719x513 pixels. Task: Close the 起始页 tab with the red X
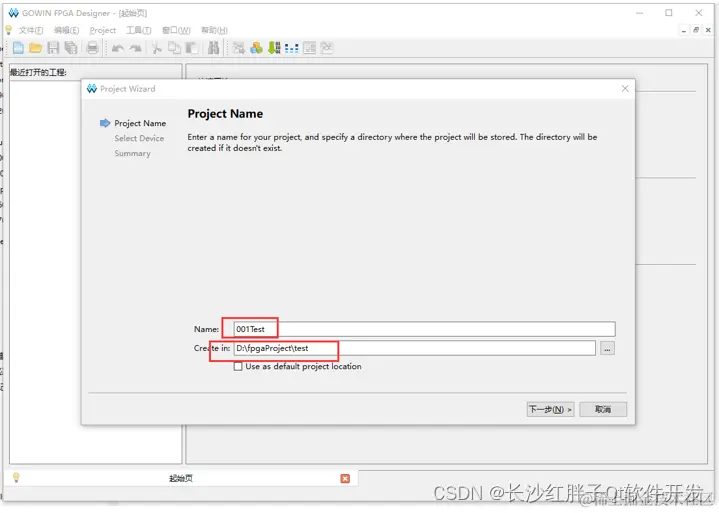[x=345, y=479]
